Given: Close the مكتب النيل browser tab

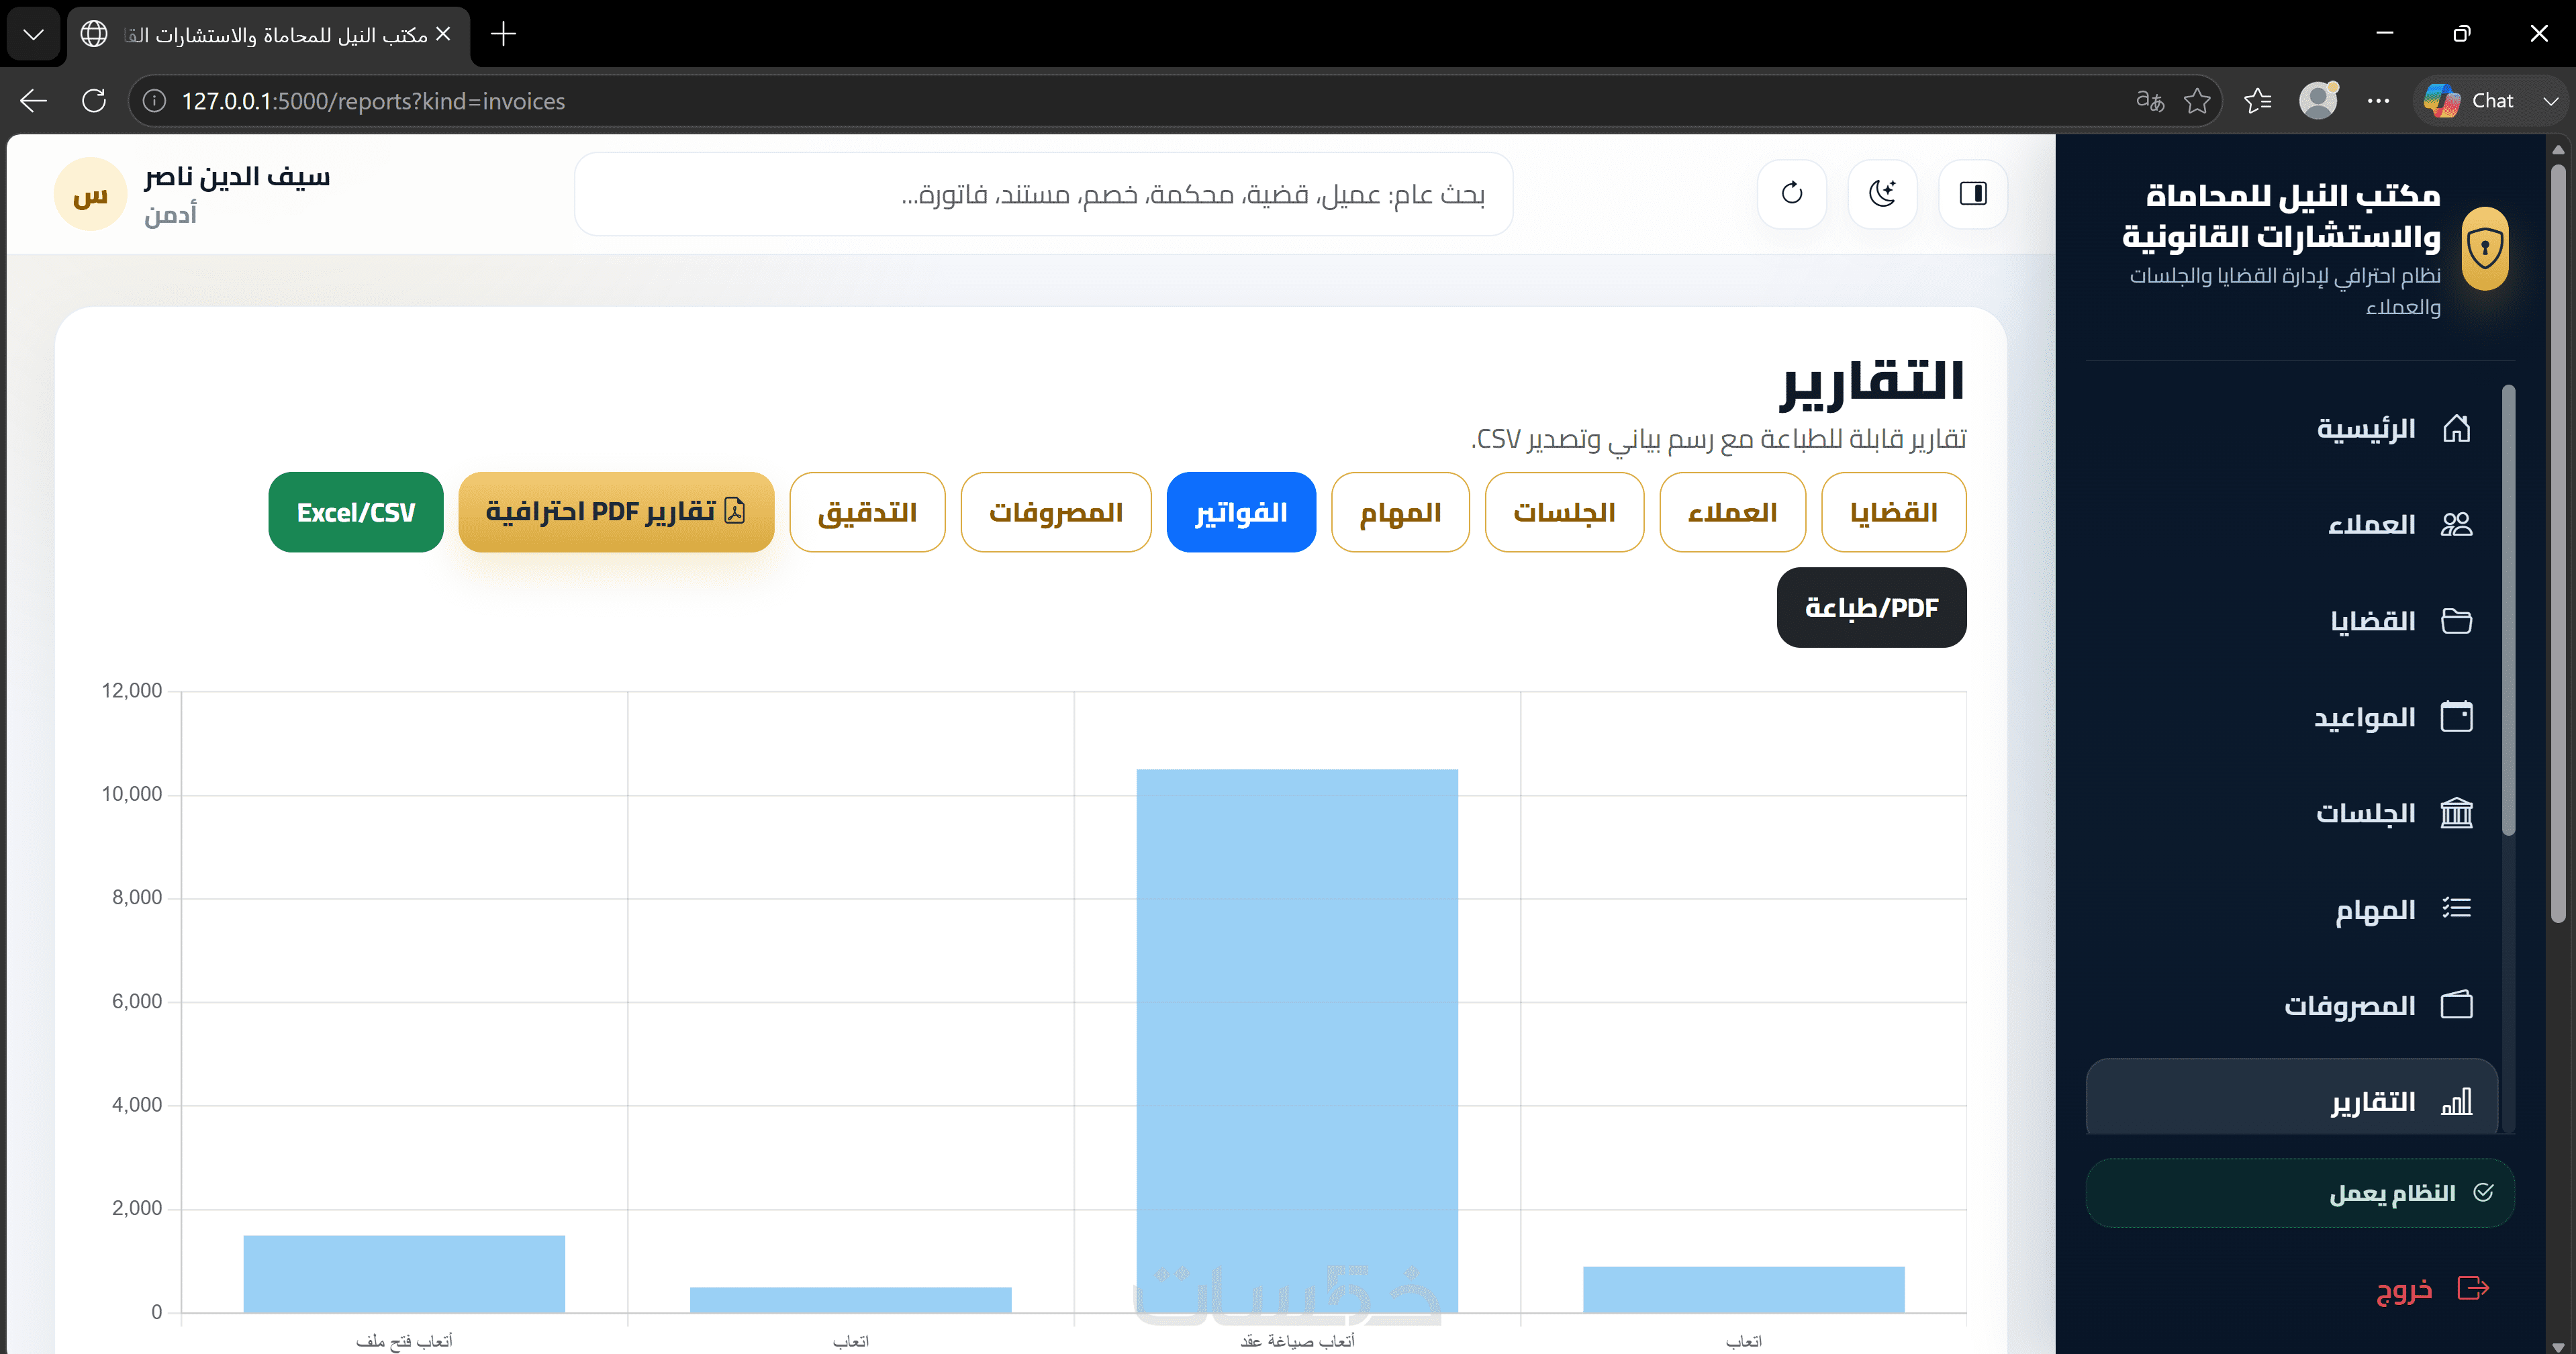Looking at the screenshot, I should [443, 34].
